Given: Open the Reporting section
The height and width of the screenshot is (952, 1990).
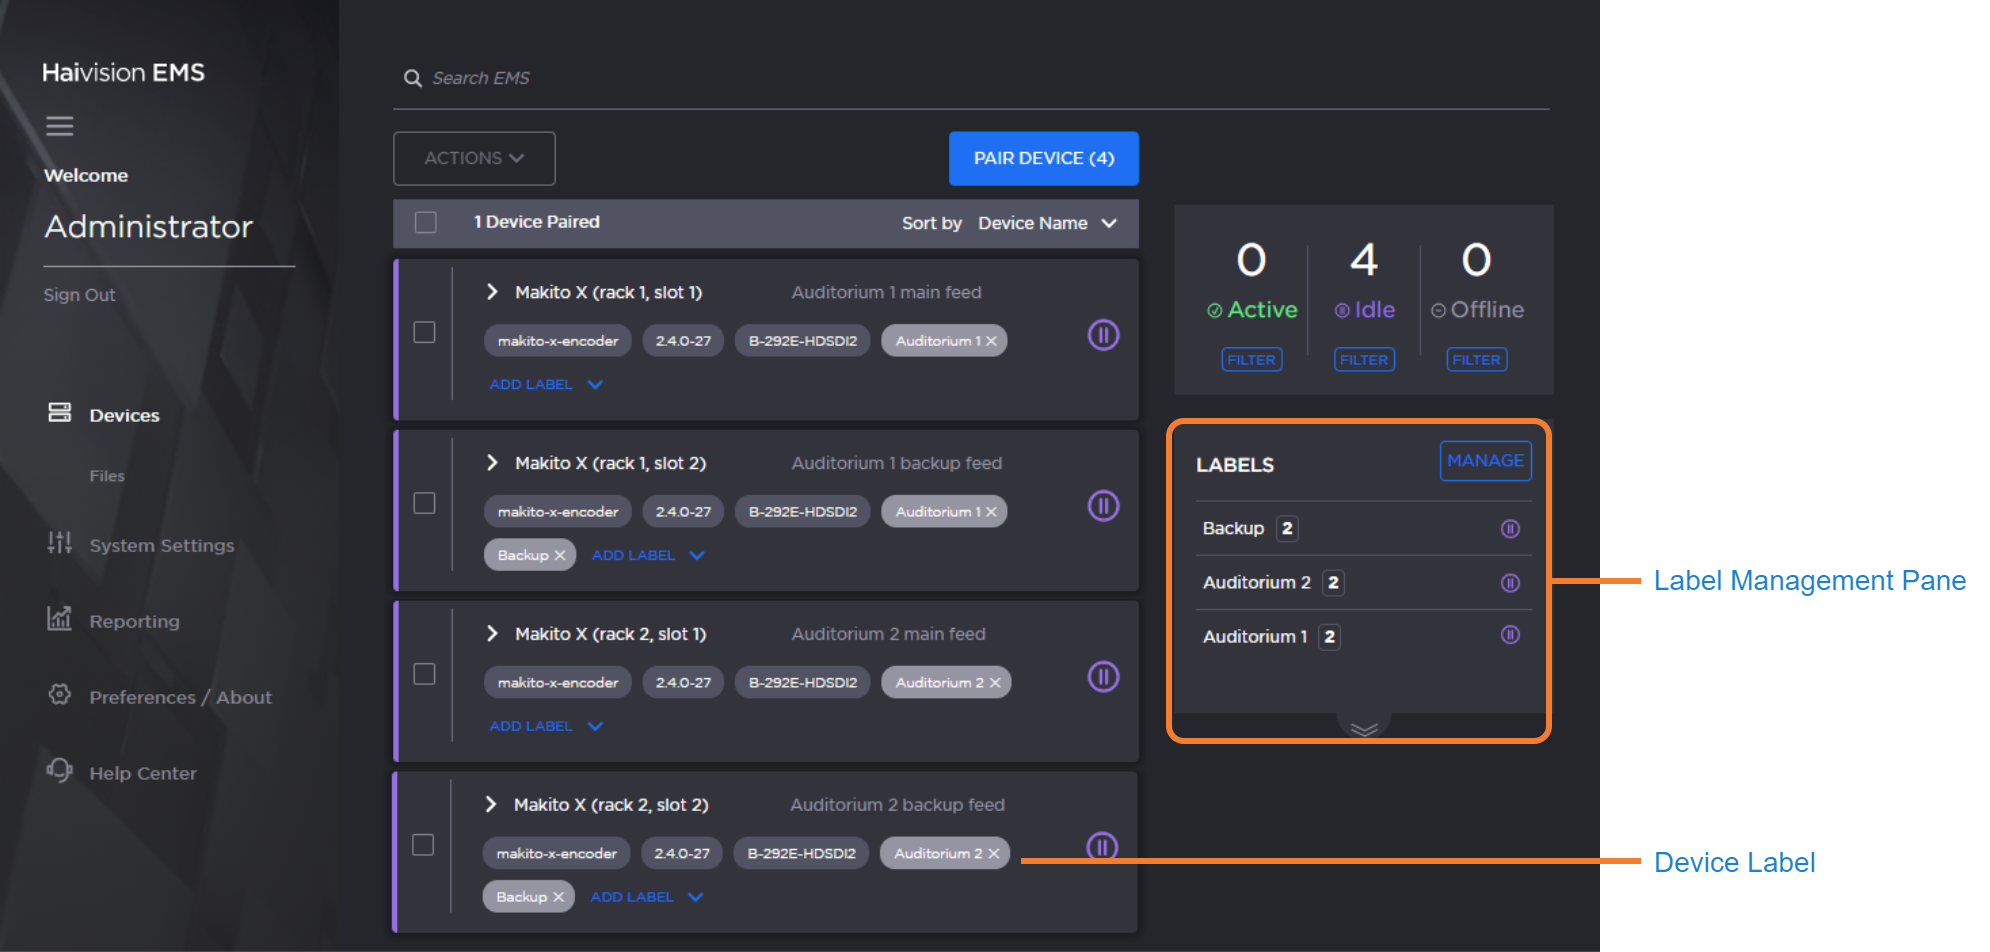Looking at the screenshot, I should click(134, 621).
